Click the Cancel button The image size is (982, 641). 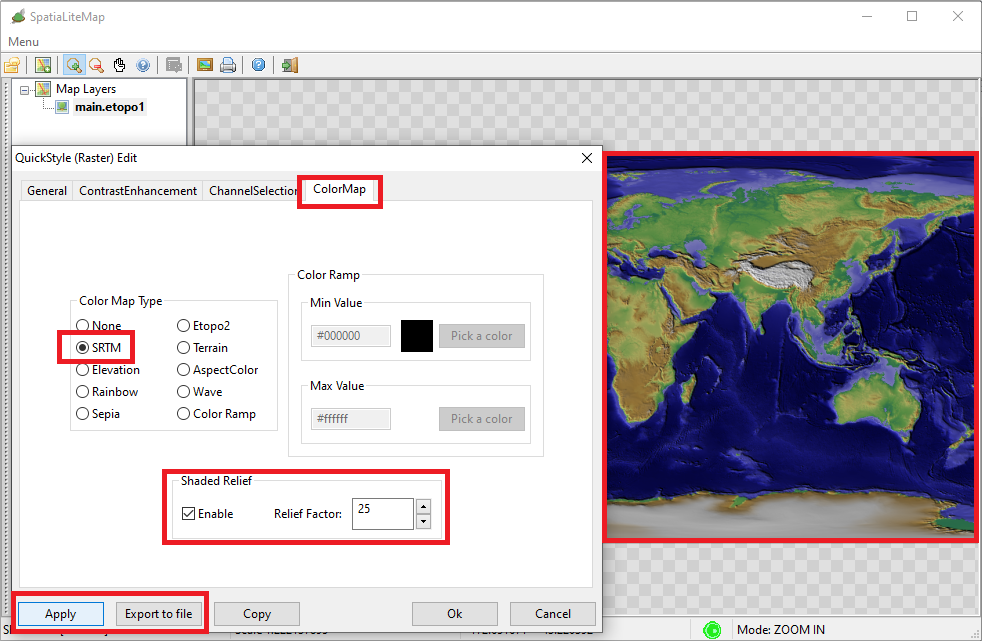click(552, 614)
